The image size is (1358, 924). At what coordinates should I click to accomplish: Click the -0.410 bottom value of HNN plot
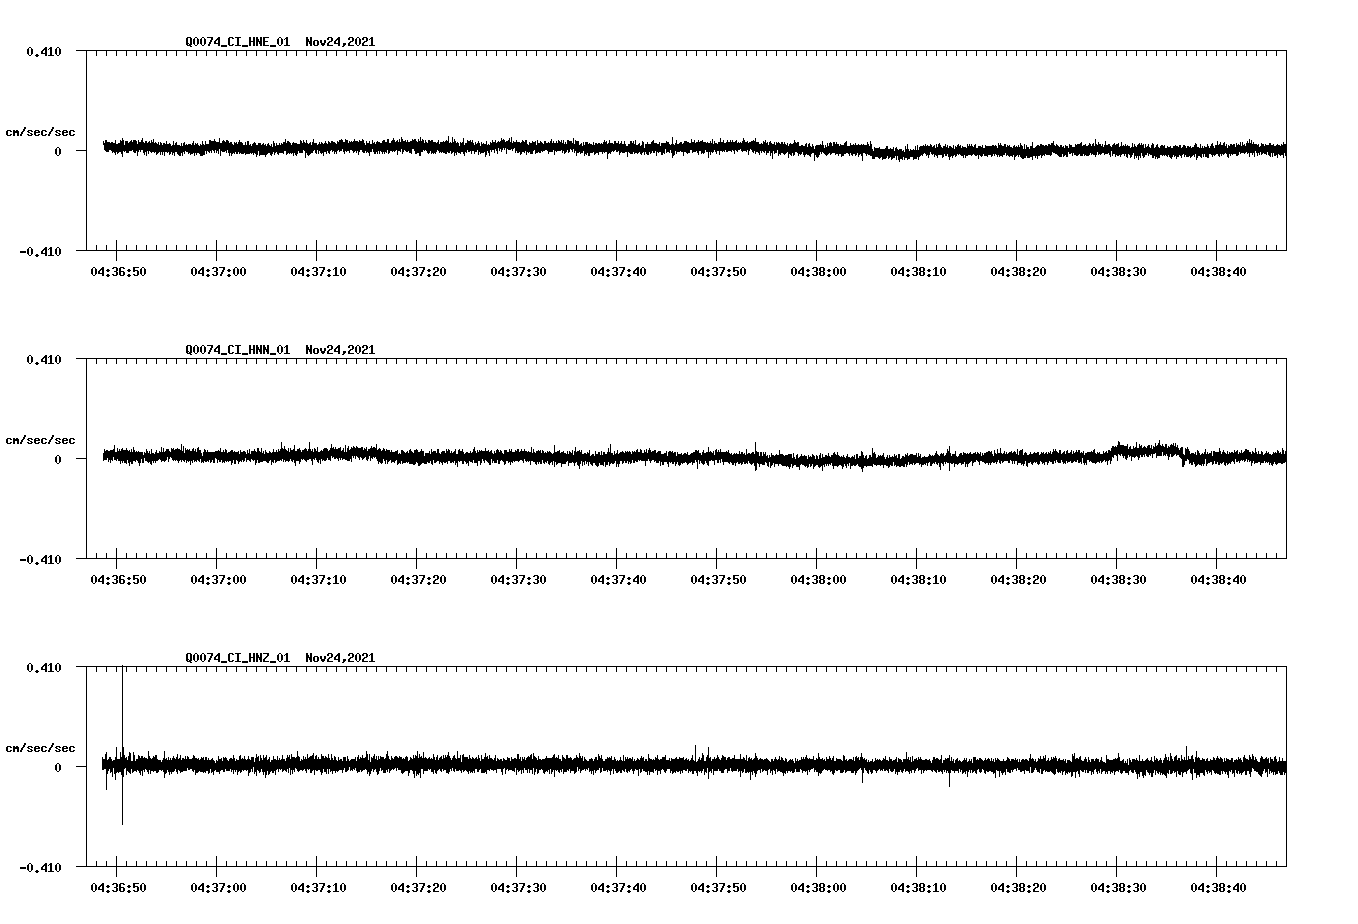(x=40, y=560)
